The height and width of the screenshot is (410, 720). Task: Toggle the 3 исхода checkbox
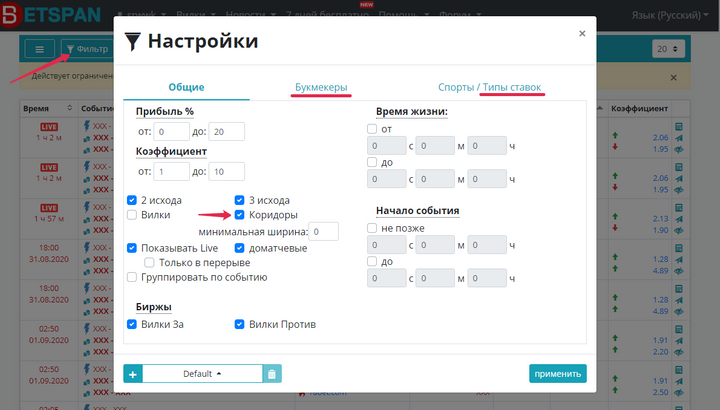pos(239,200)
